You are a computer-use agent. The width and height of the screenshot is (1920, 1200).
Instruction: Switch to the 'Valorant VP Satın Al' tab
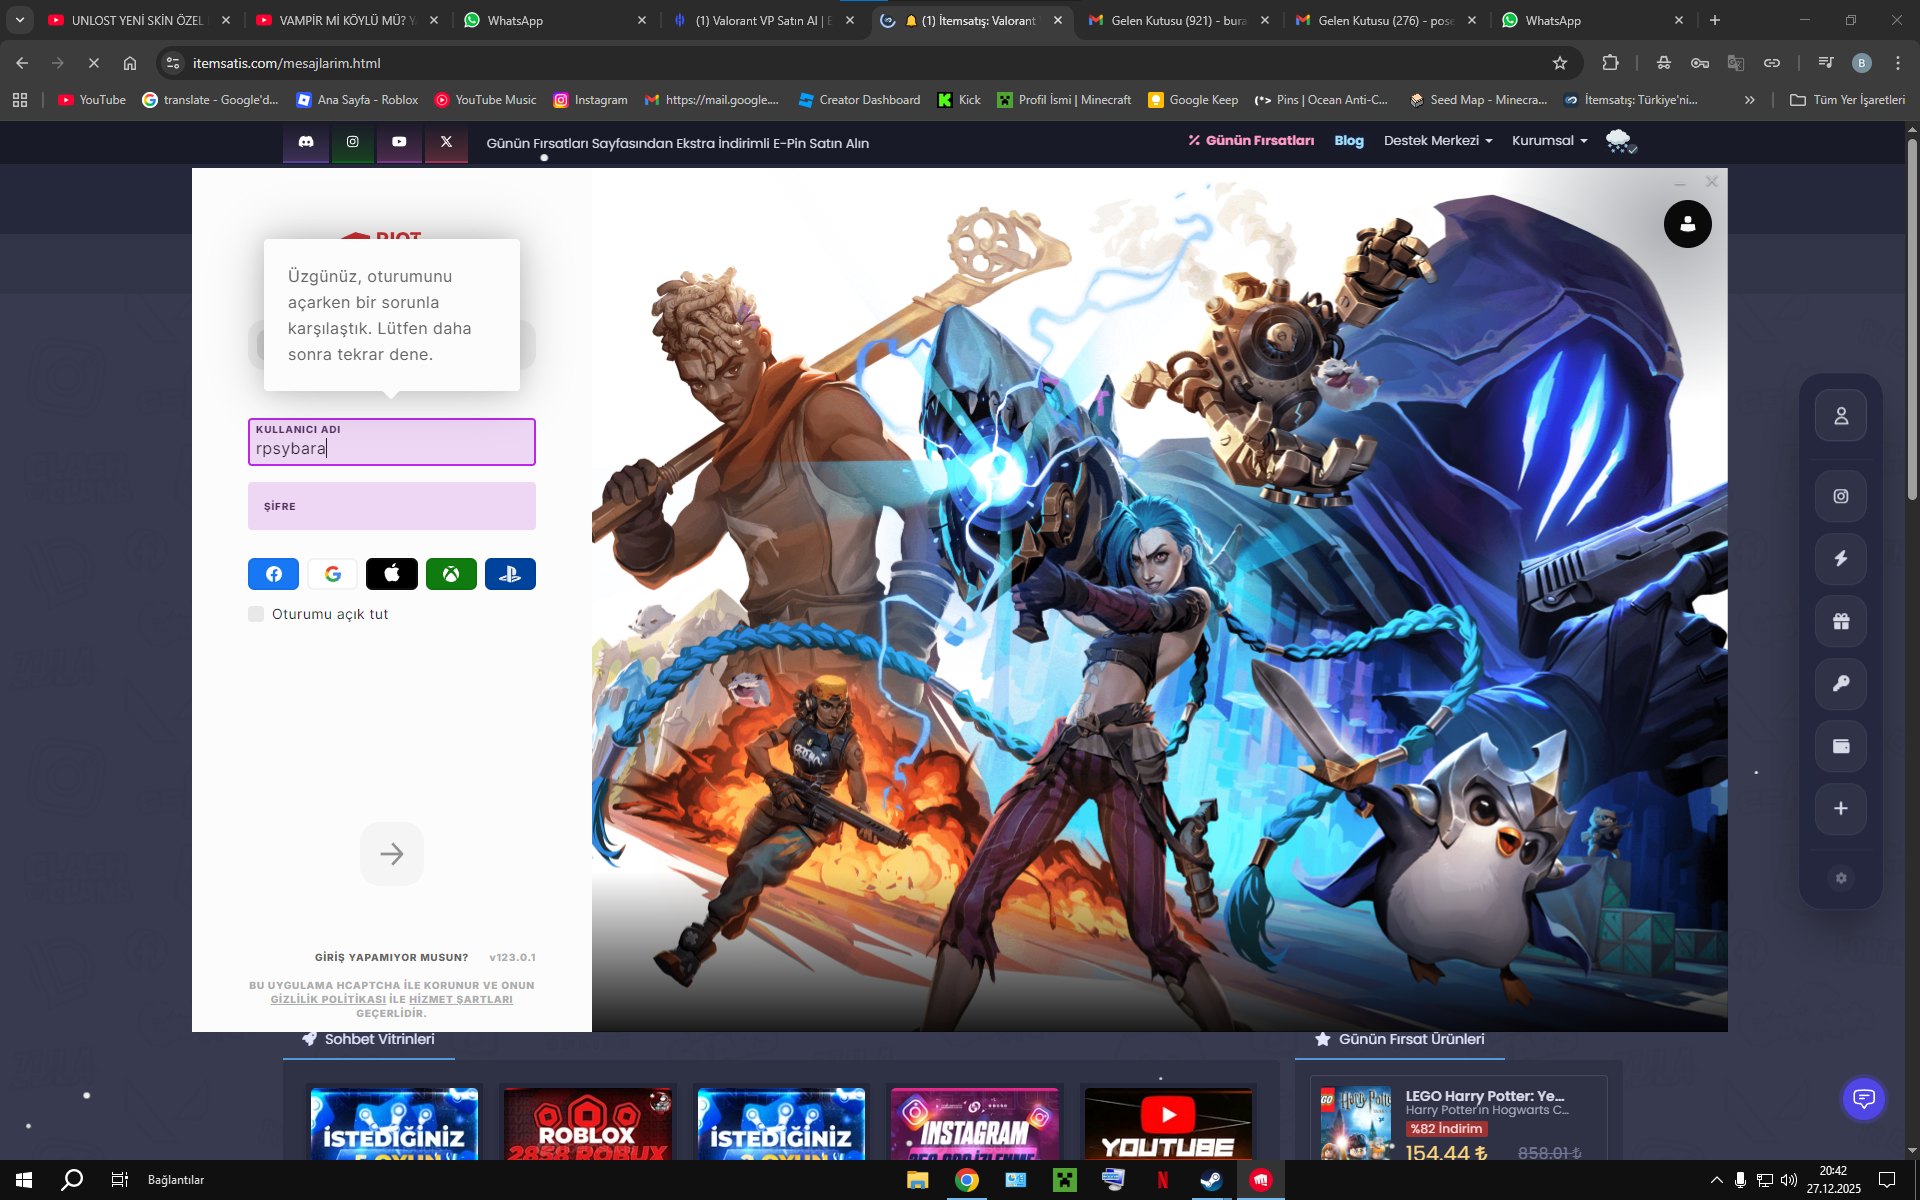pyautogui.click(x=764, y=20)
